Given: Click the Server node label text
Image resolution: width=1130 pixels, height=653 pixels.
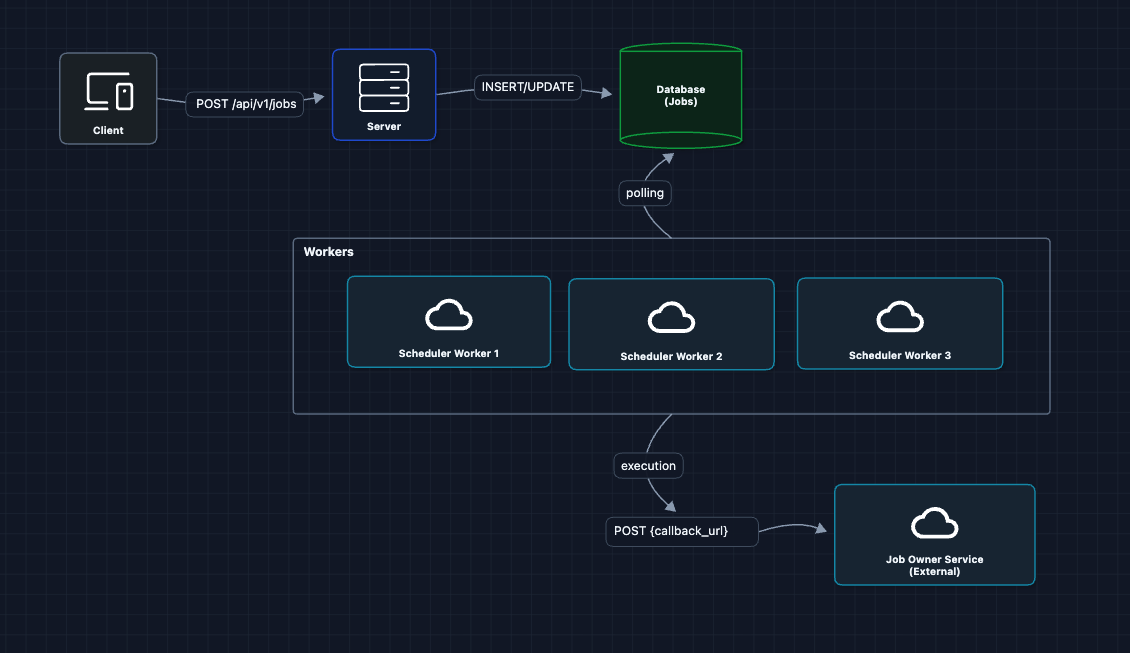Looking at the screenshot, I should 384,127.
